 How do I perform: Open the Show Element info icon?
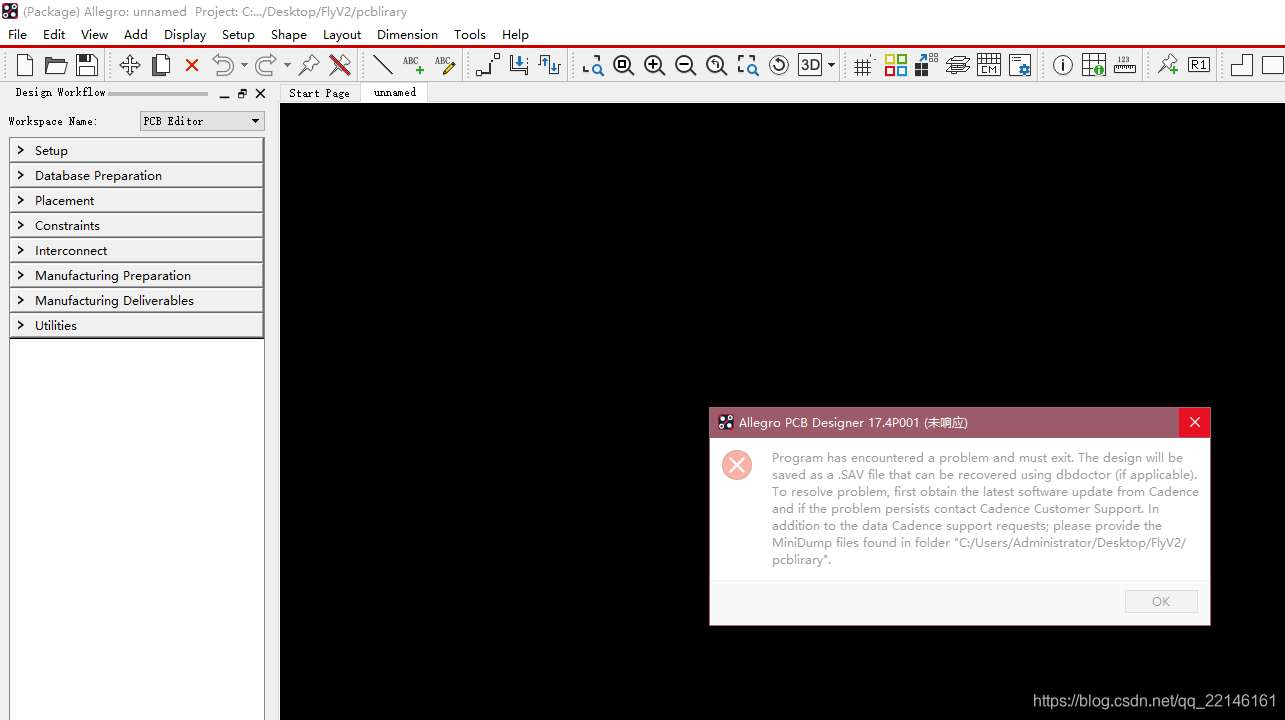pos(1063,65)
